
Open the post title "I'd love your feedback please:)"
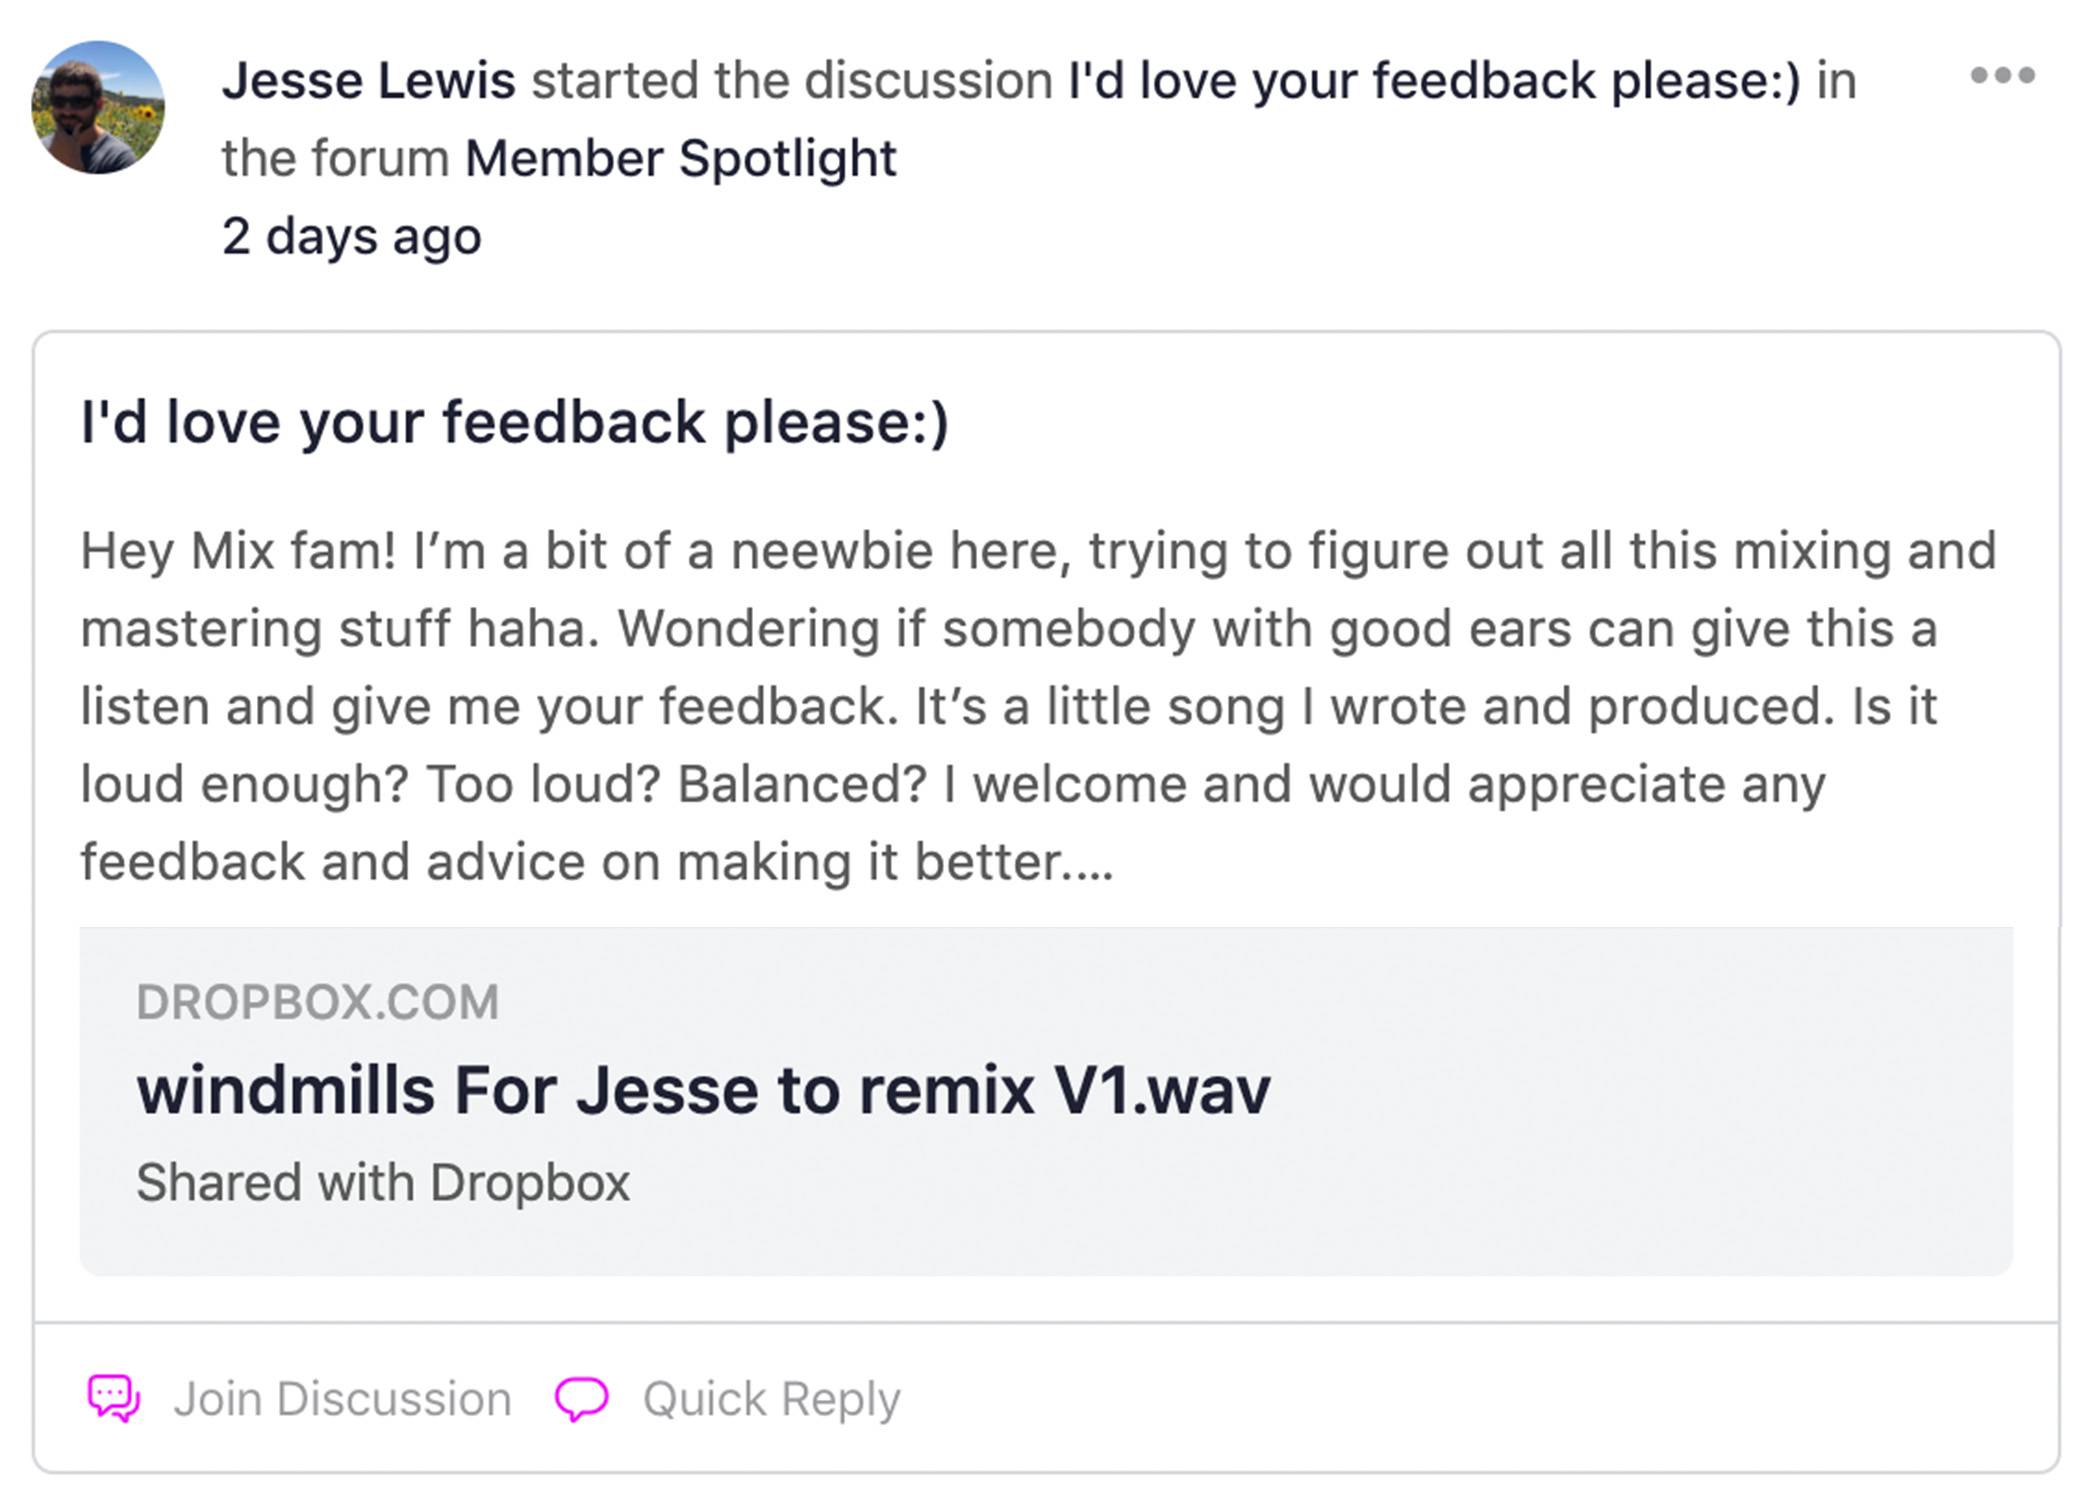[x=514, y=421]
